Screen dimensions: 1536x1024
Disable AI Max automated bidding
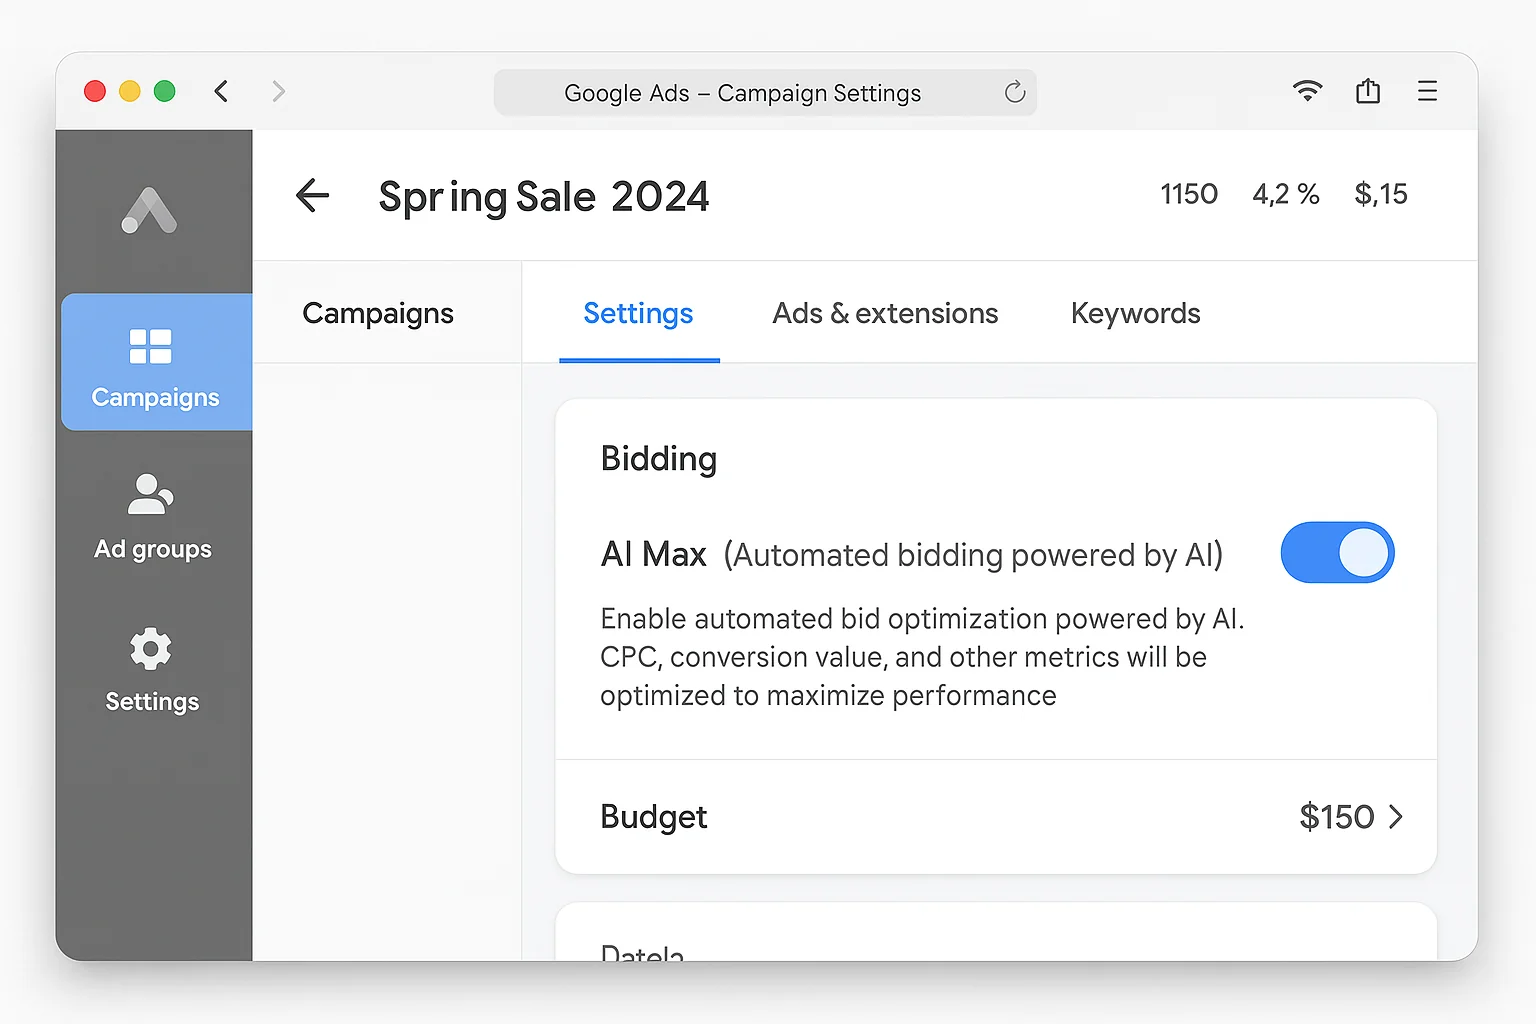click(x=1338, y=552)
